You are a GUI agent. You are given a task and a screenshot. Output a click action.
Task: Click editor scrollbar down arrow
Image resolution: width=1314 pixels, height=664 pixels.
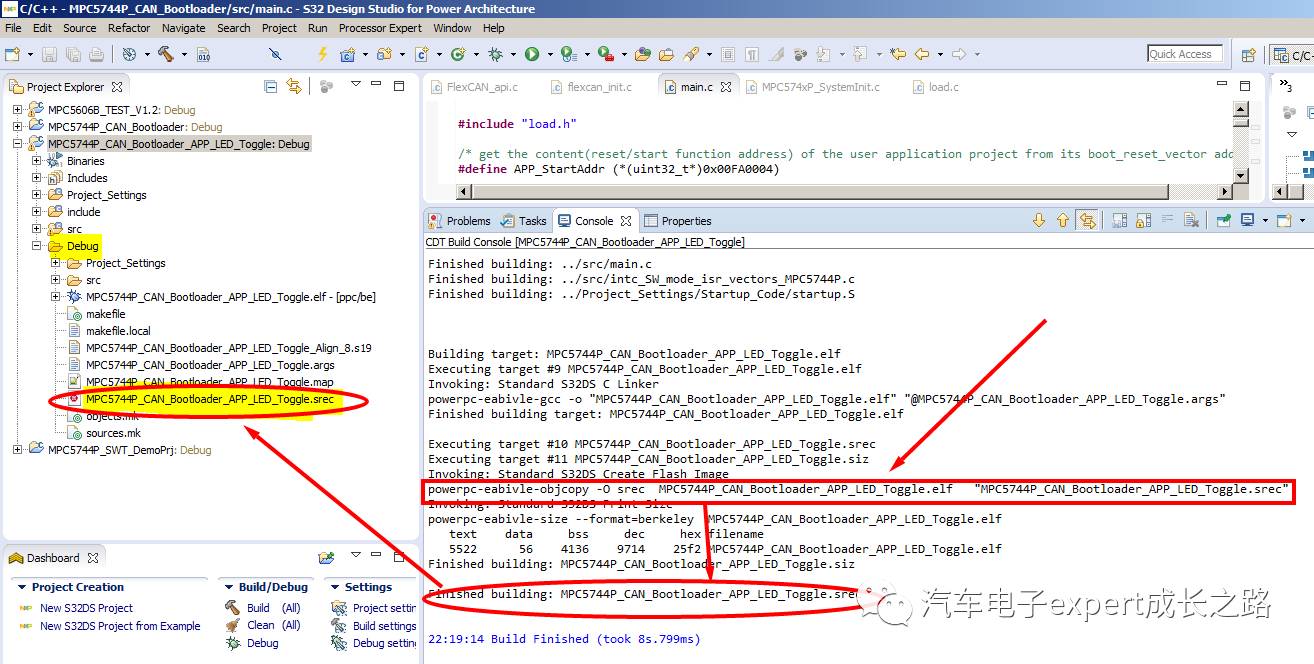click(x=1241, y=178)
